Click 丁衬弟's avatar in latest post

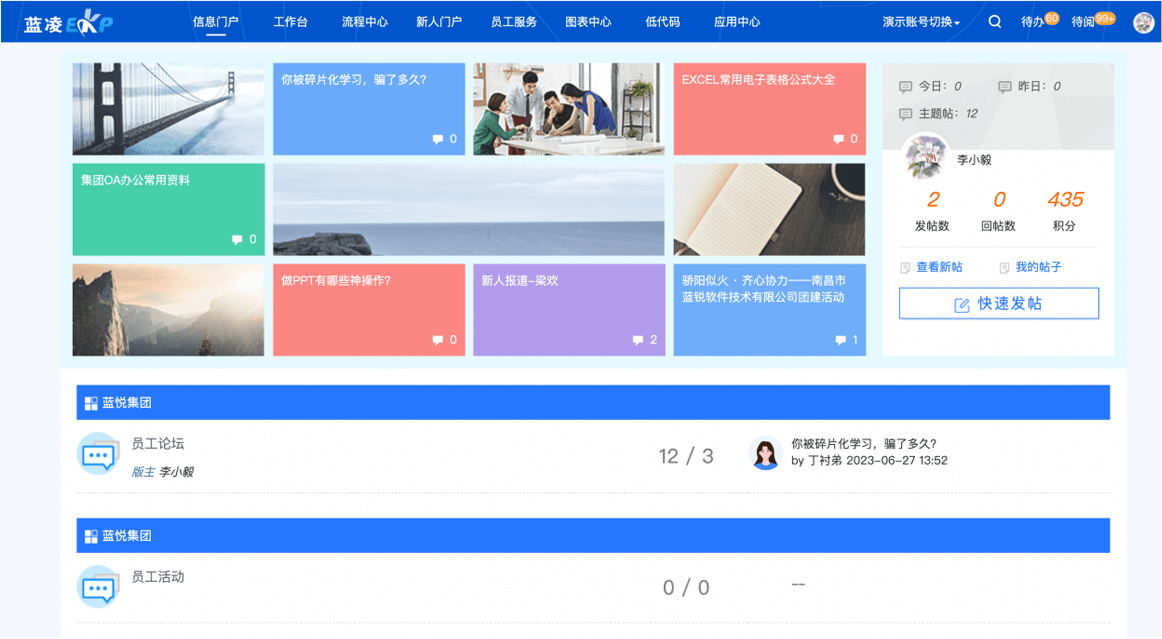click(x=765, y=454)
